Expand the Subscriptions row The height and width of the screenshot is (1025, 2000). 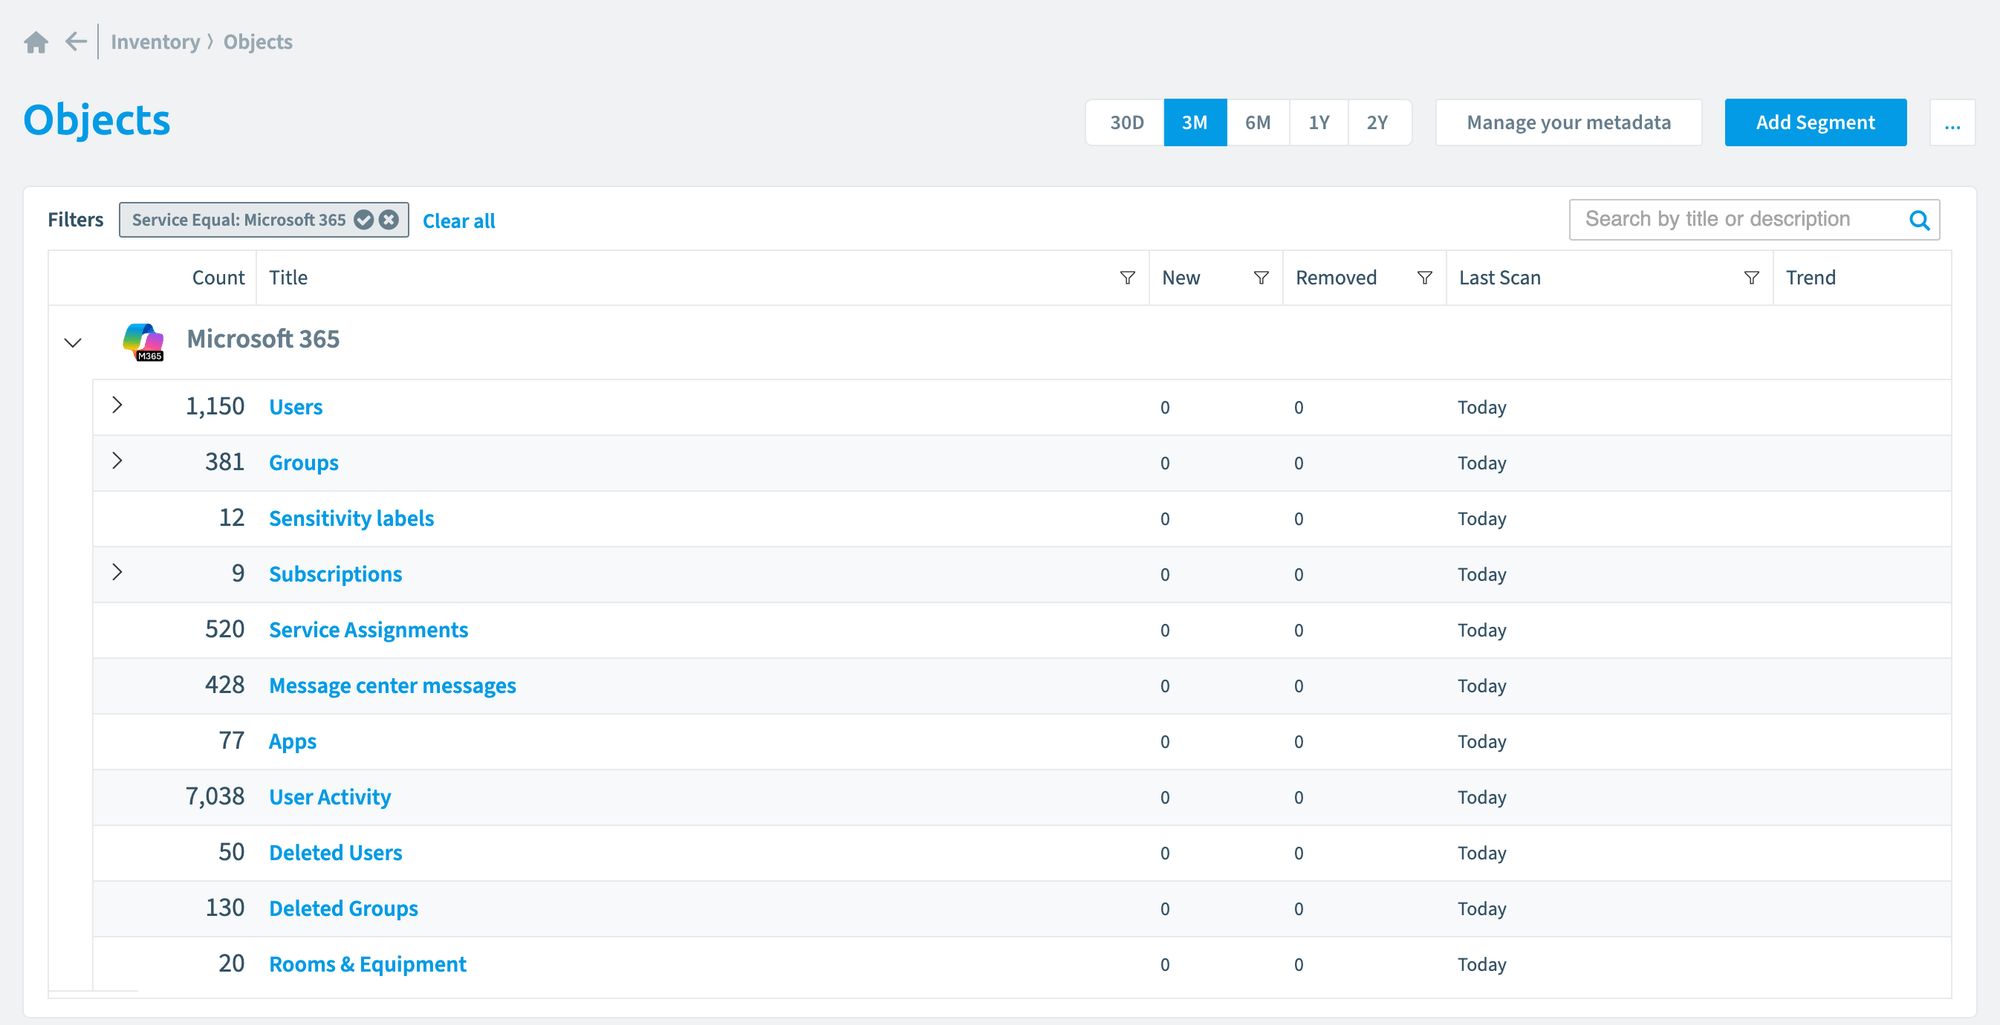pos(117,572)
